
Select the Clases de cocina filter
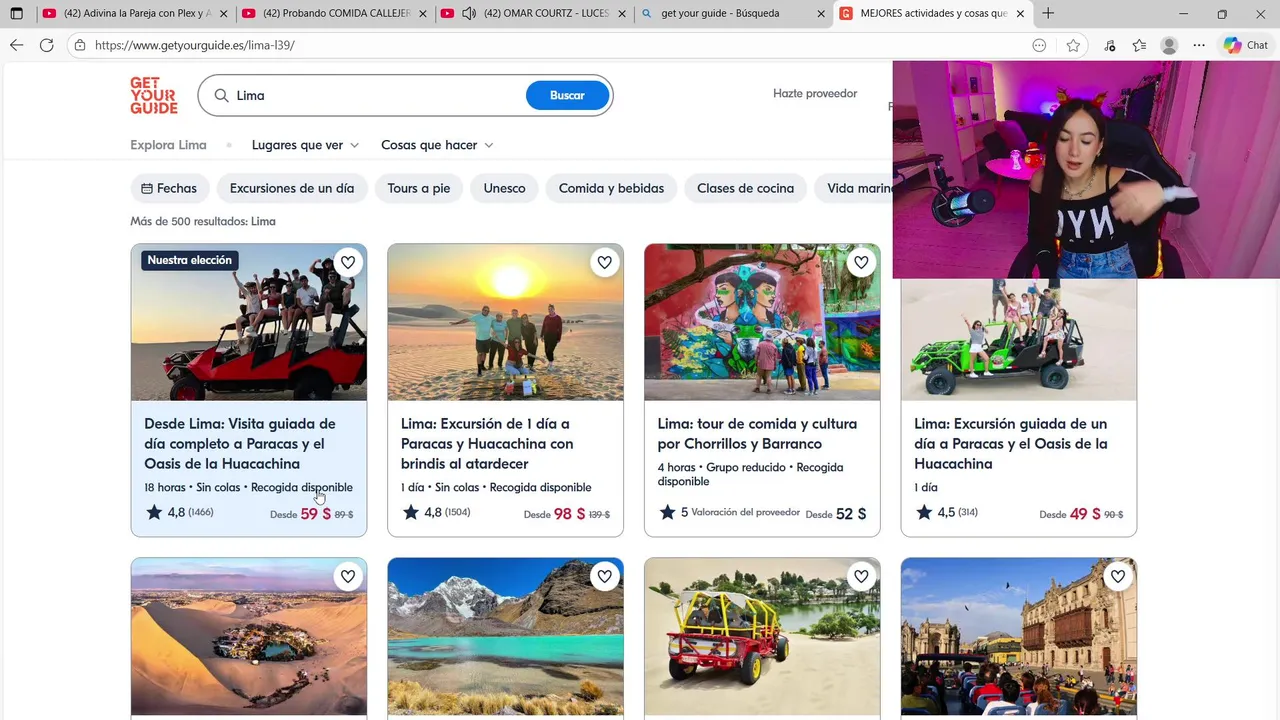[x=745, y=188]
